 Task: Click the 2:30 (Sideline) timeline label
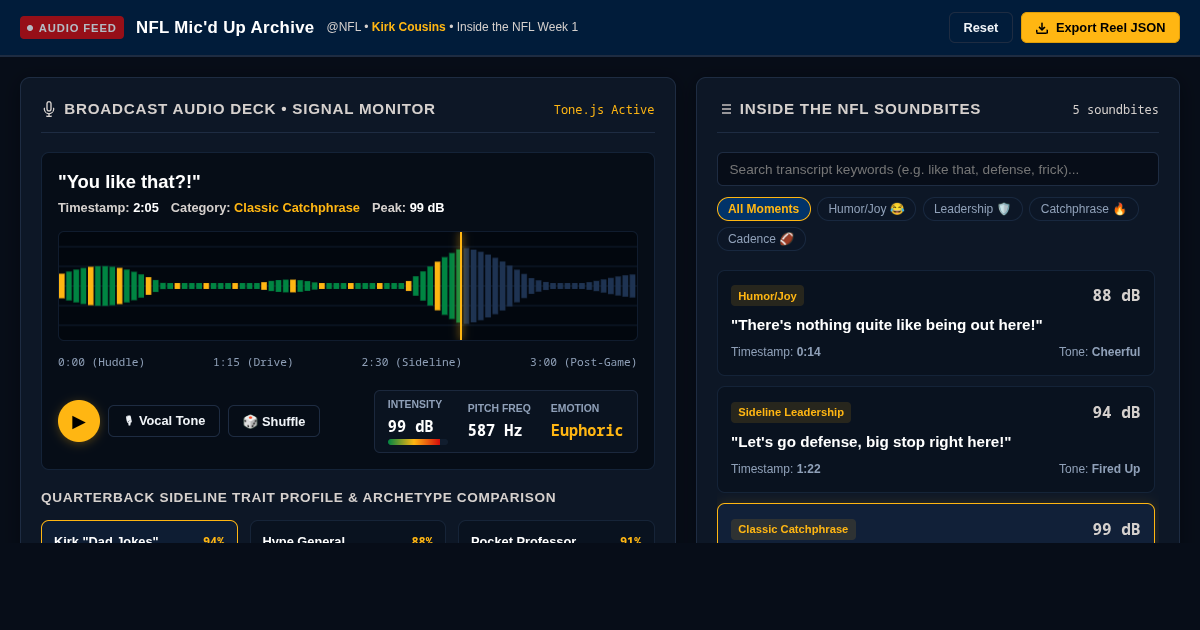(x=412, y=362)
